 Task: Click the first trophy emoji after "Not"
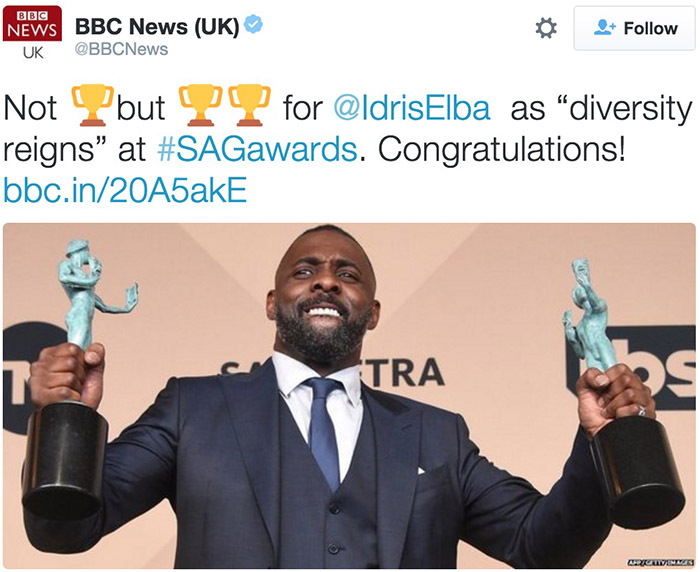92,105
